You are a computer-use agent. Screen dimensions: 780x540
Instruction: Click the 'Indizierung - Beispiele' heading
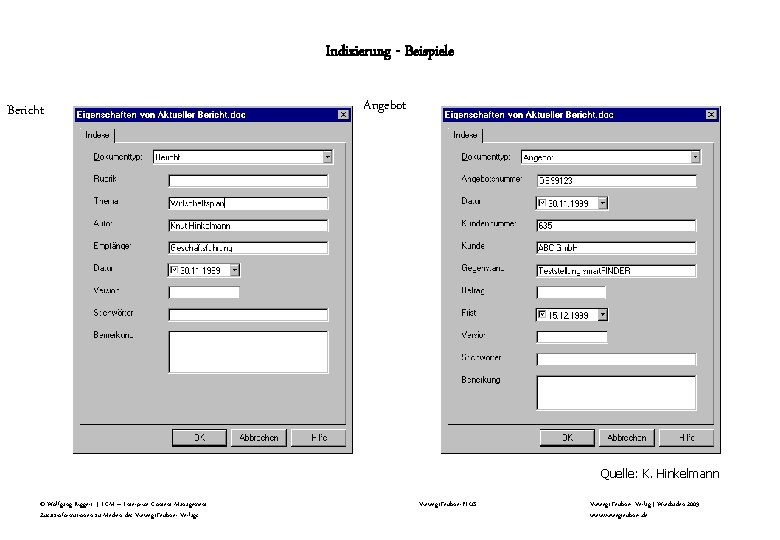click(390, 51)
